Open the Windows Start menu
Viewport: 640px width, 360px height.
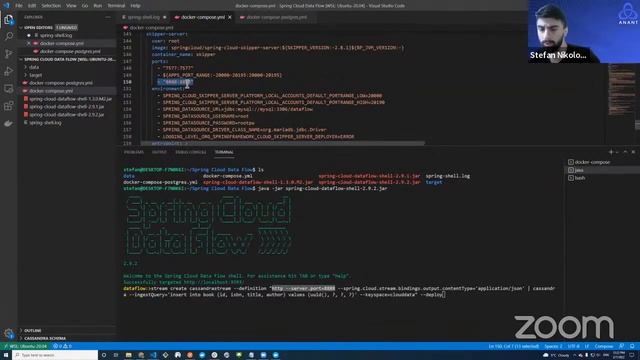click(x=6, y=355)
